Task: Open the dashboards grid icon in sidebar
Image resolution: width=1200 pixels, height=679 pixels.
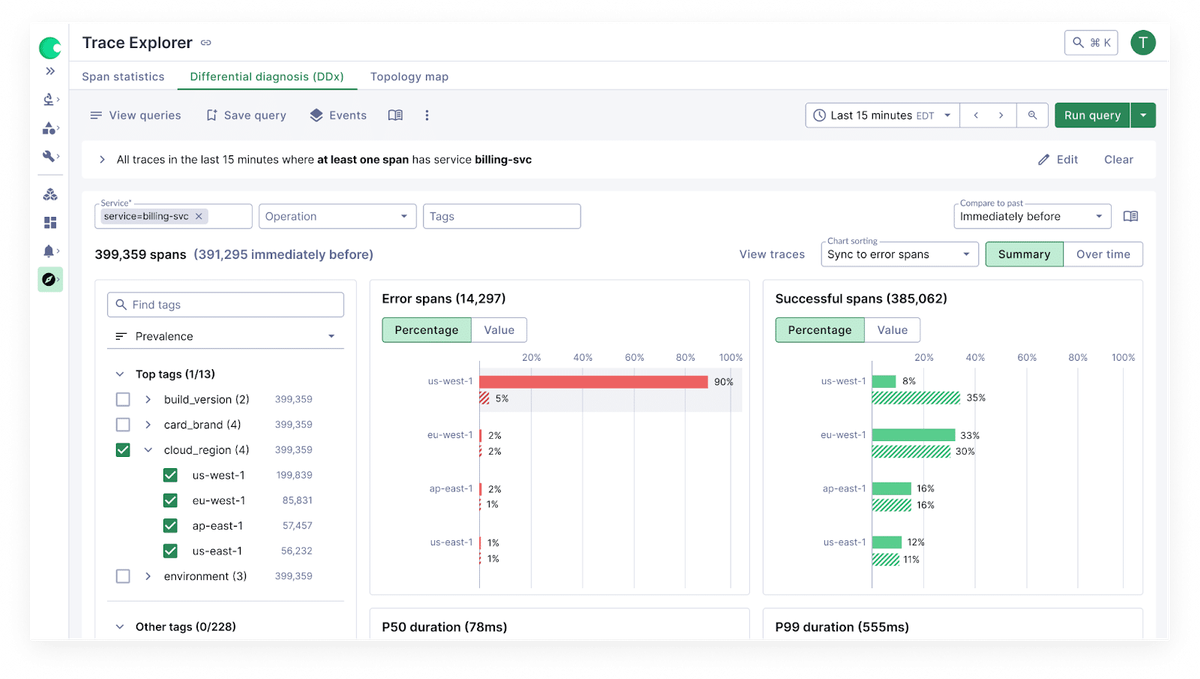Action: coord(50,223)
